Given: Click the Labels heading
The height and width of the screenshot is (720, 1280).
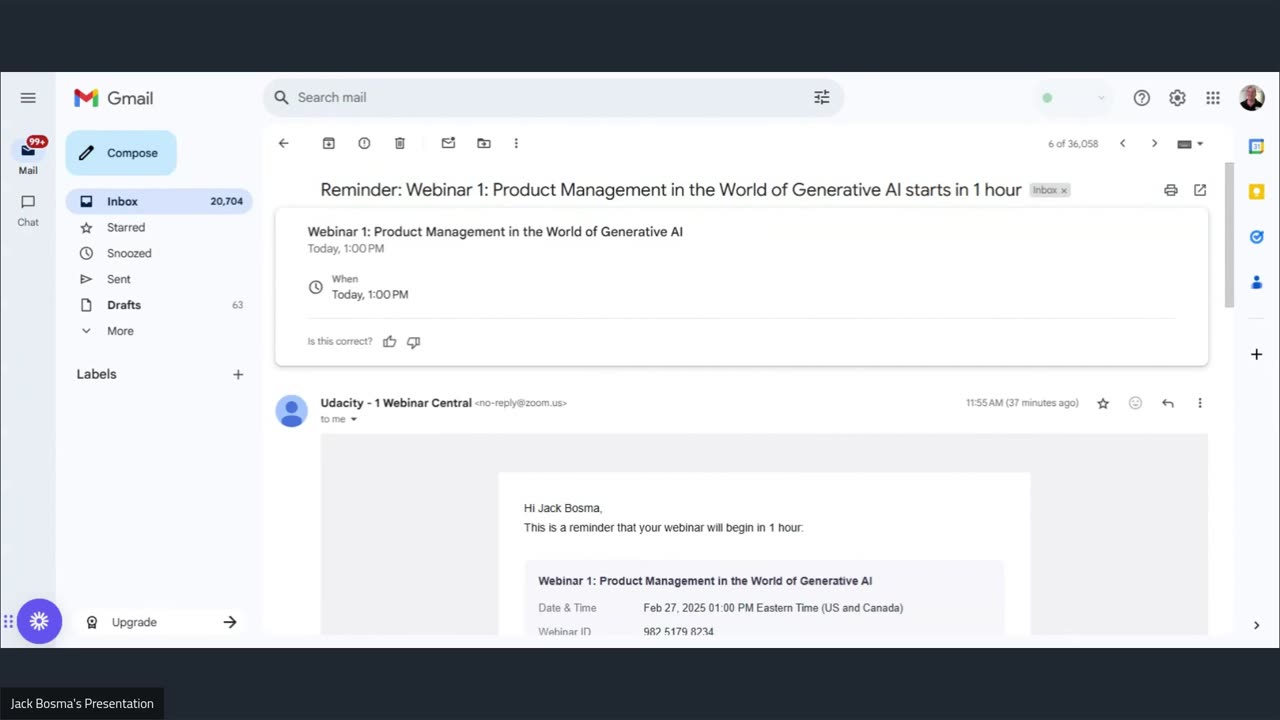Looking at the screenshot, I should (x=97, y=374).
